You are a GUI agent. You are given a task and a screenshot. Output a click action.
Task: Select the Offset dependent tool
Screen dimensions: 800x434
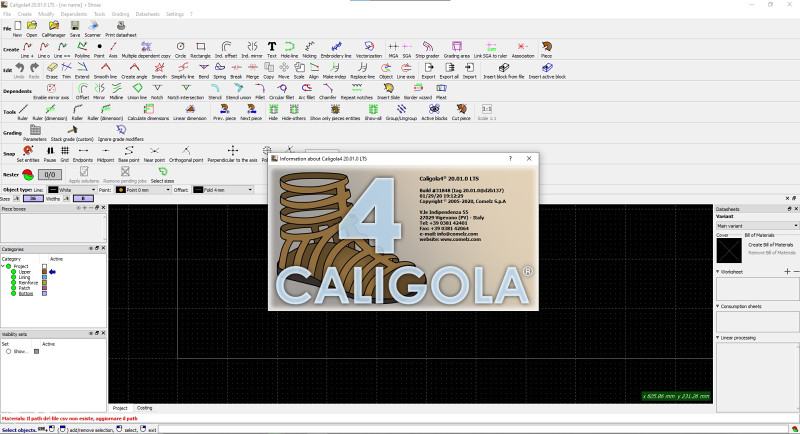(x=83, y=91)
